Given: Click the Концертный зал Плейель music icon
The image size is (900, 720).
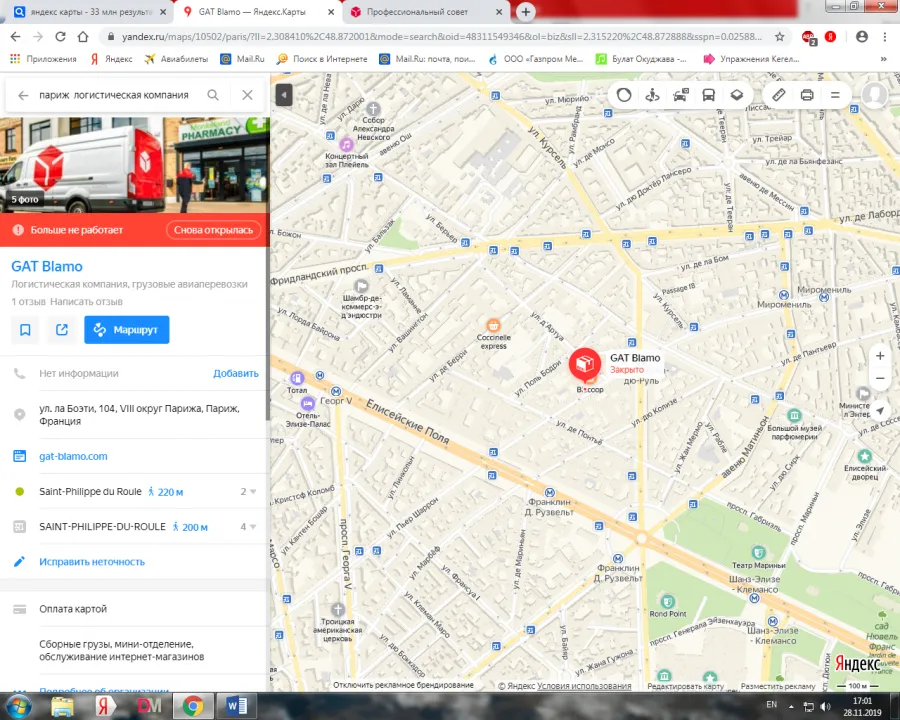Looking at the screenshot, I should point(346,145).
